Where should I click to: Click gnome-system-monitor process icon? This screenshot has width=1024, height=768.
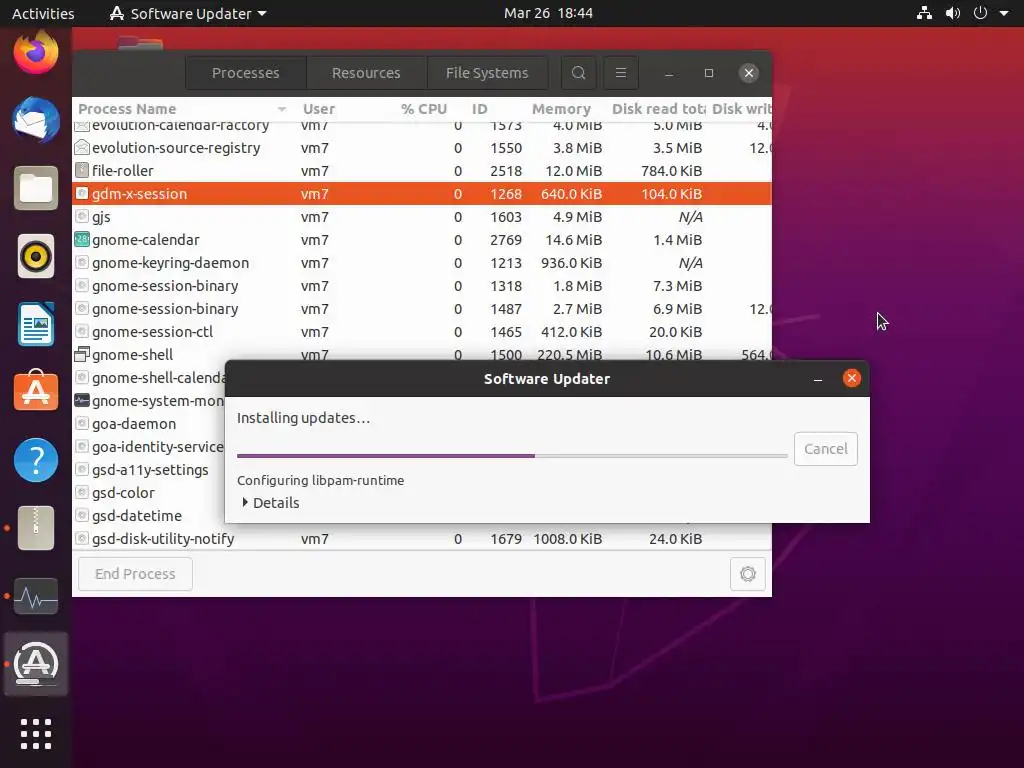pos(82,400)
